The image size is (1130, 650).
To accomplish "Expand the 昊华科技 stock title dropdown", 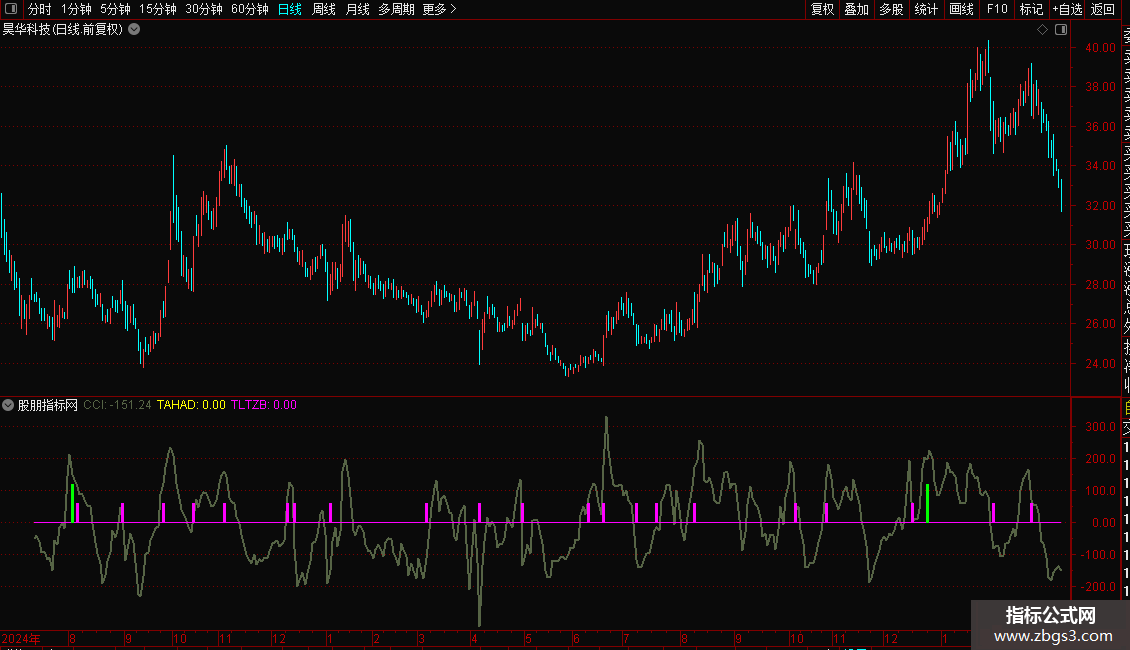I will click(134, 30).
